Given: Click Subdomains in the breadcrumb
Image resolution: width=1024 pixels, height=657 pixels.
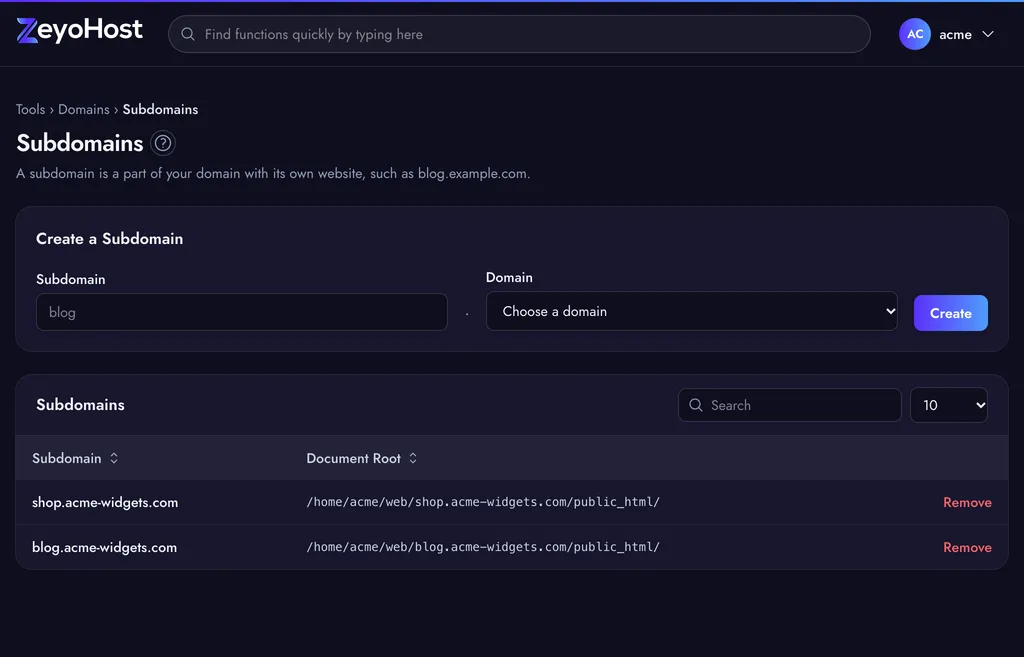Looking at the screenshot, I should [160, 109].
